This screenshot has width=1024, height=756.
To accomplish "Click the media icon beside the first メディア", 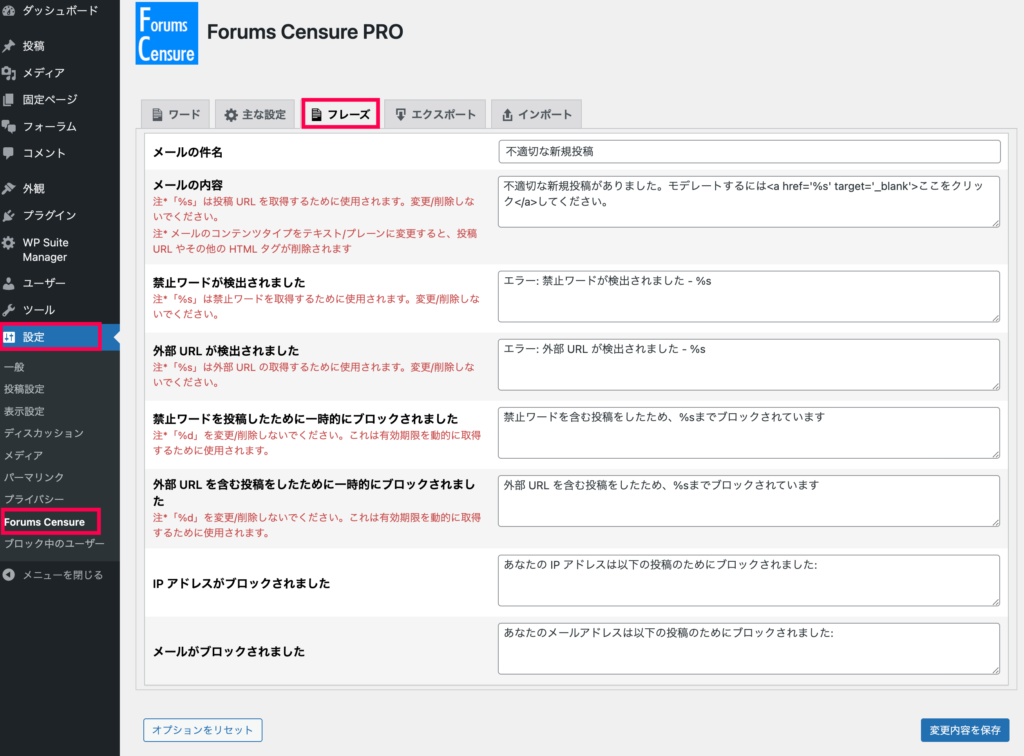I will tap(8, 73).
